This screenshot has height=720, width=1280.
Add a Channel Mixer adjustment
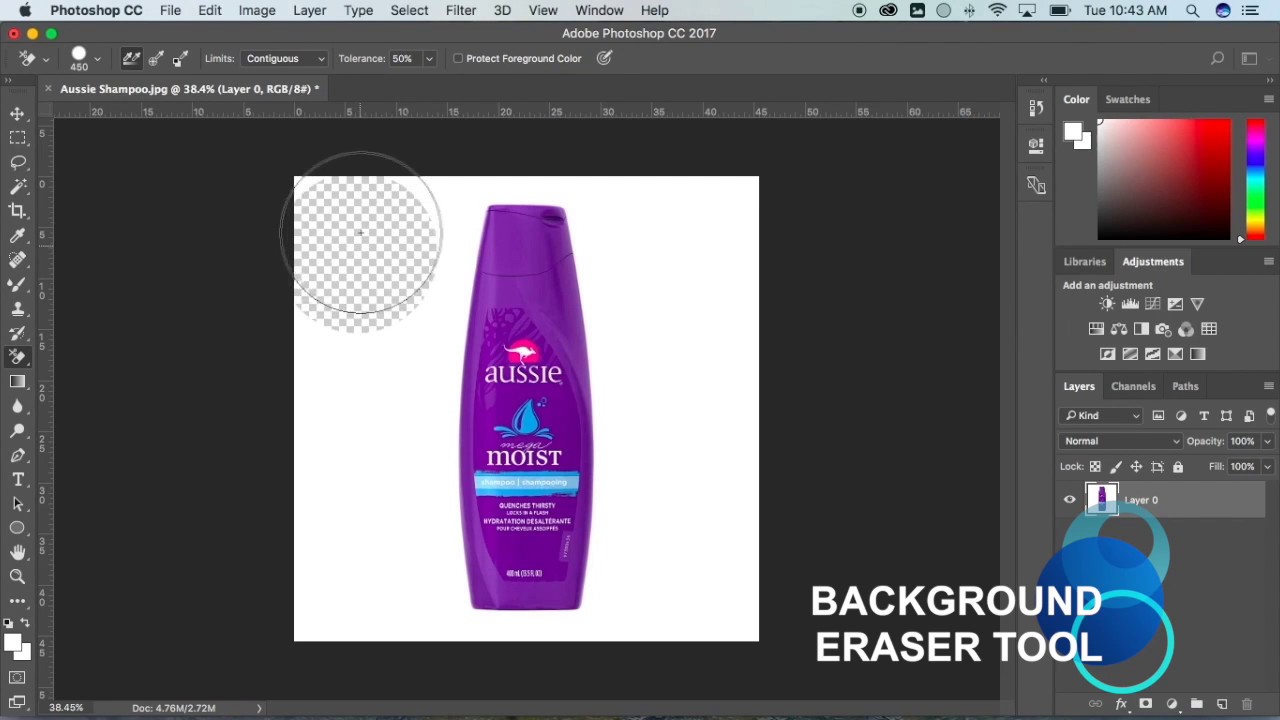1186,329
